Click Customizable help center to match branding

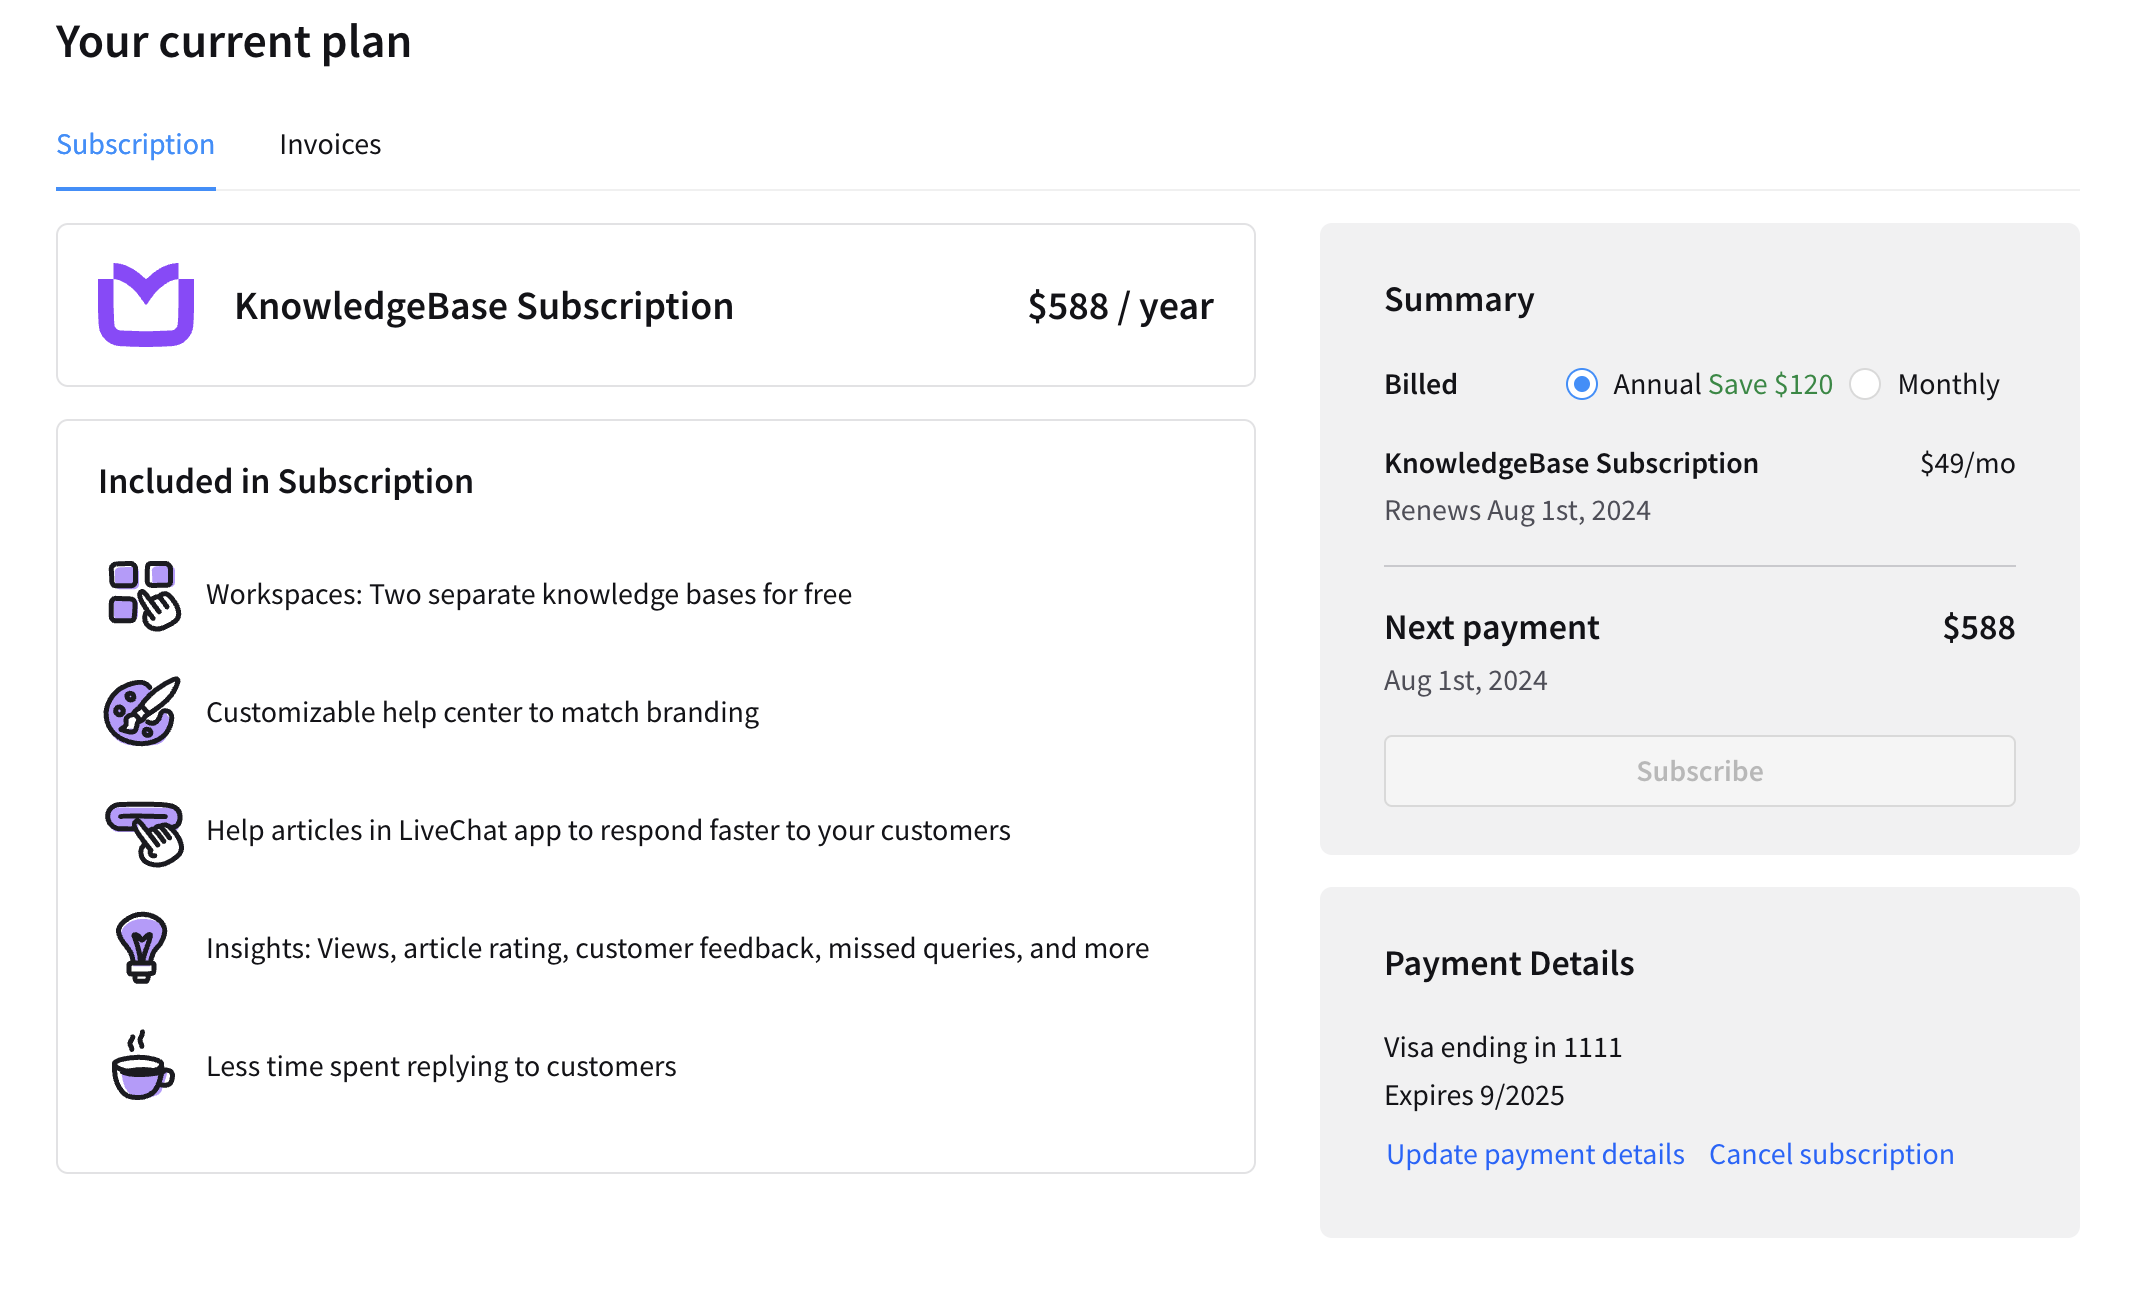click(x=482, y=712)
